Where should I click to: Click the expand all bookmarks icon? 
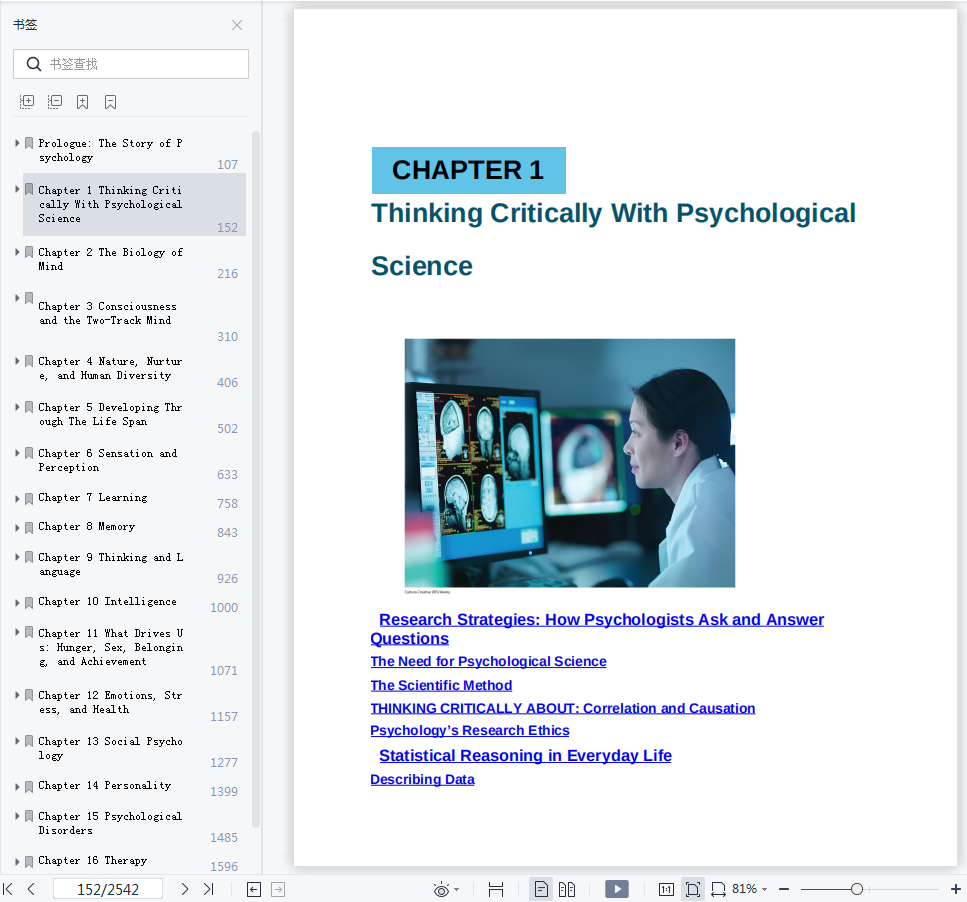click(x=27, y=102)
